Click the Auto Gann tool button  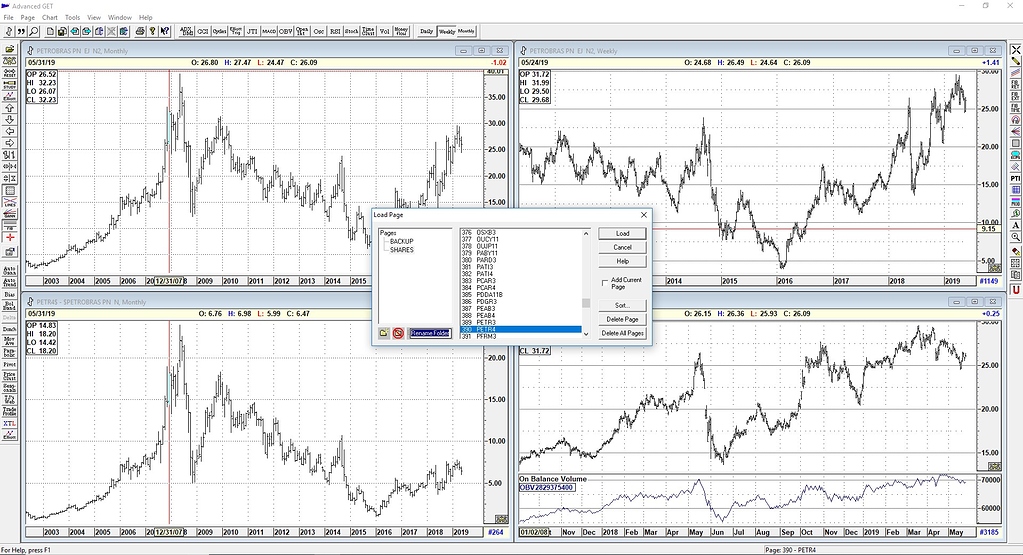point(10,270)
